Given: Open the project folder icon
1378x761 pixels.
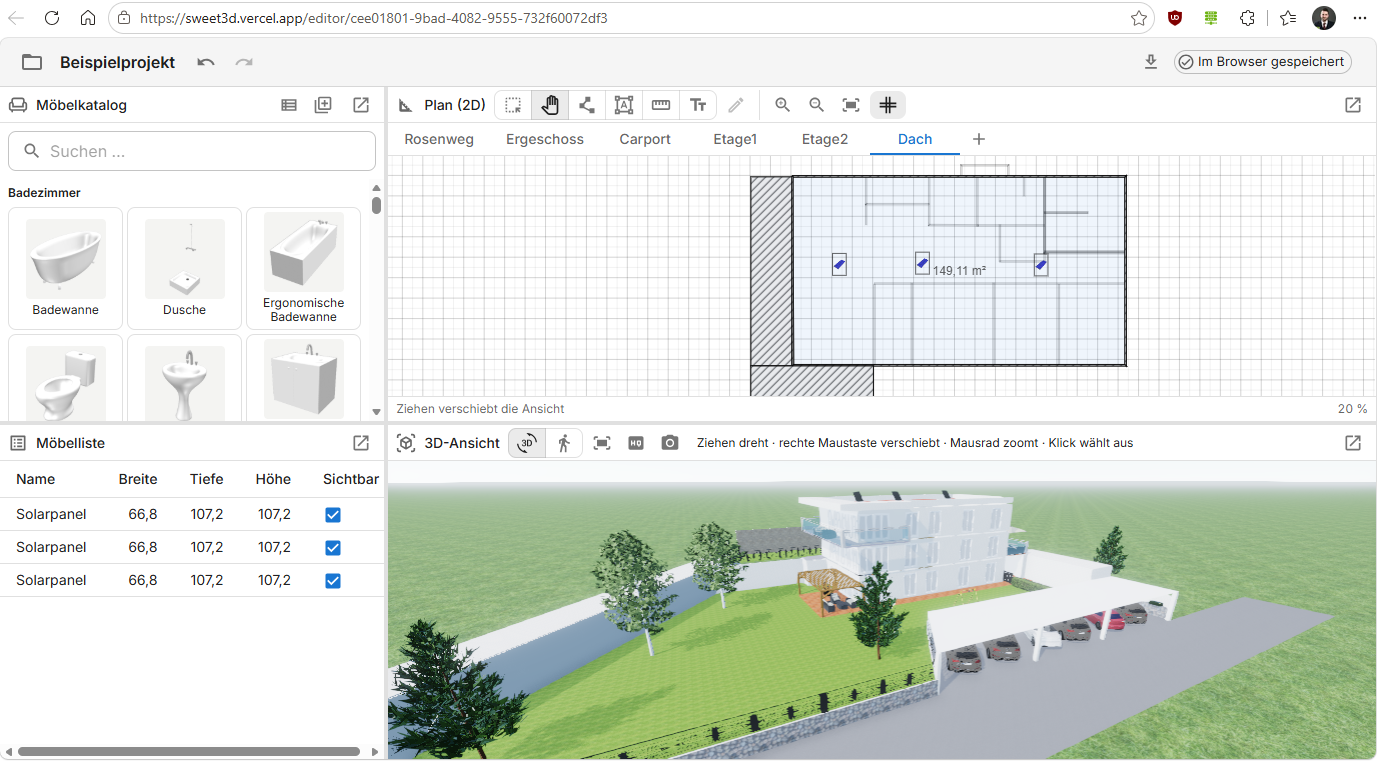Looking at the screenshot, I should 32,62.
